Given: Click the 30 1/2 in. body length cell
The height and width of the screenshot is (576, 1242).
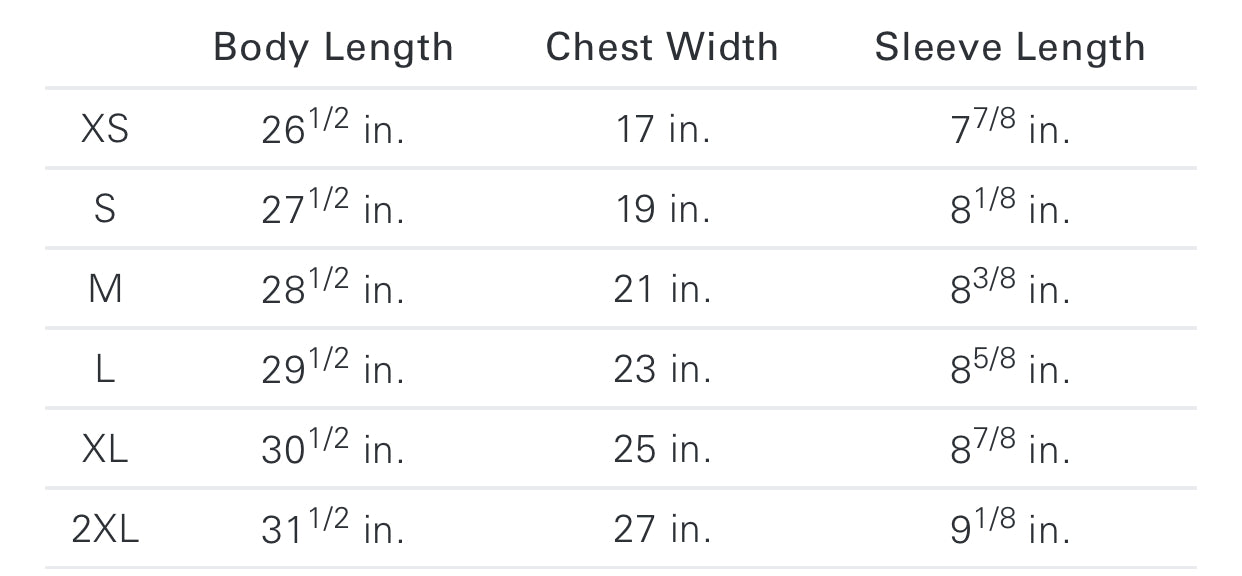Looking at the screenshot, I should click(x=333, y=449).
